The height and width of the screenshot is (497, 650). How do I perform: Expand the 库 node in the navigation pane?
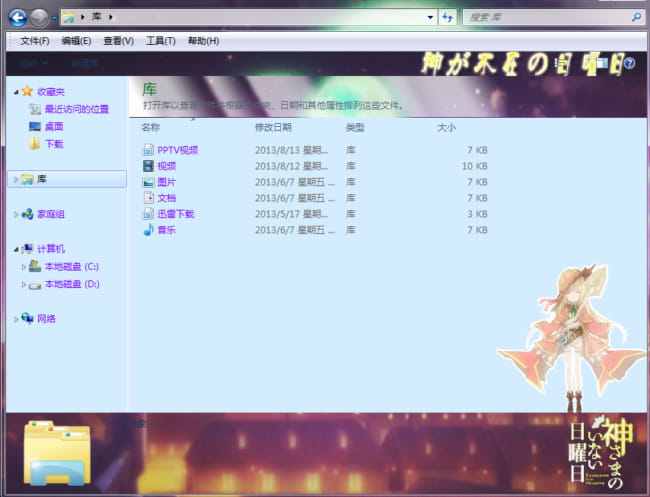(x=16, y=179)
